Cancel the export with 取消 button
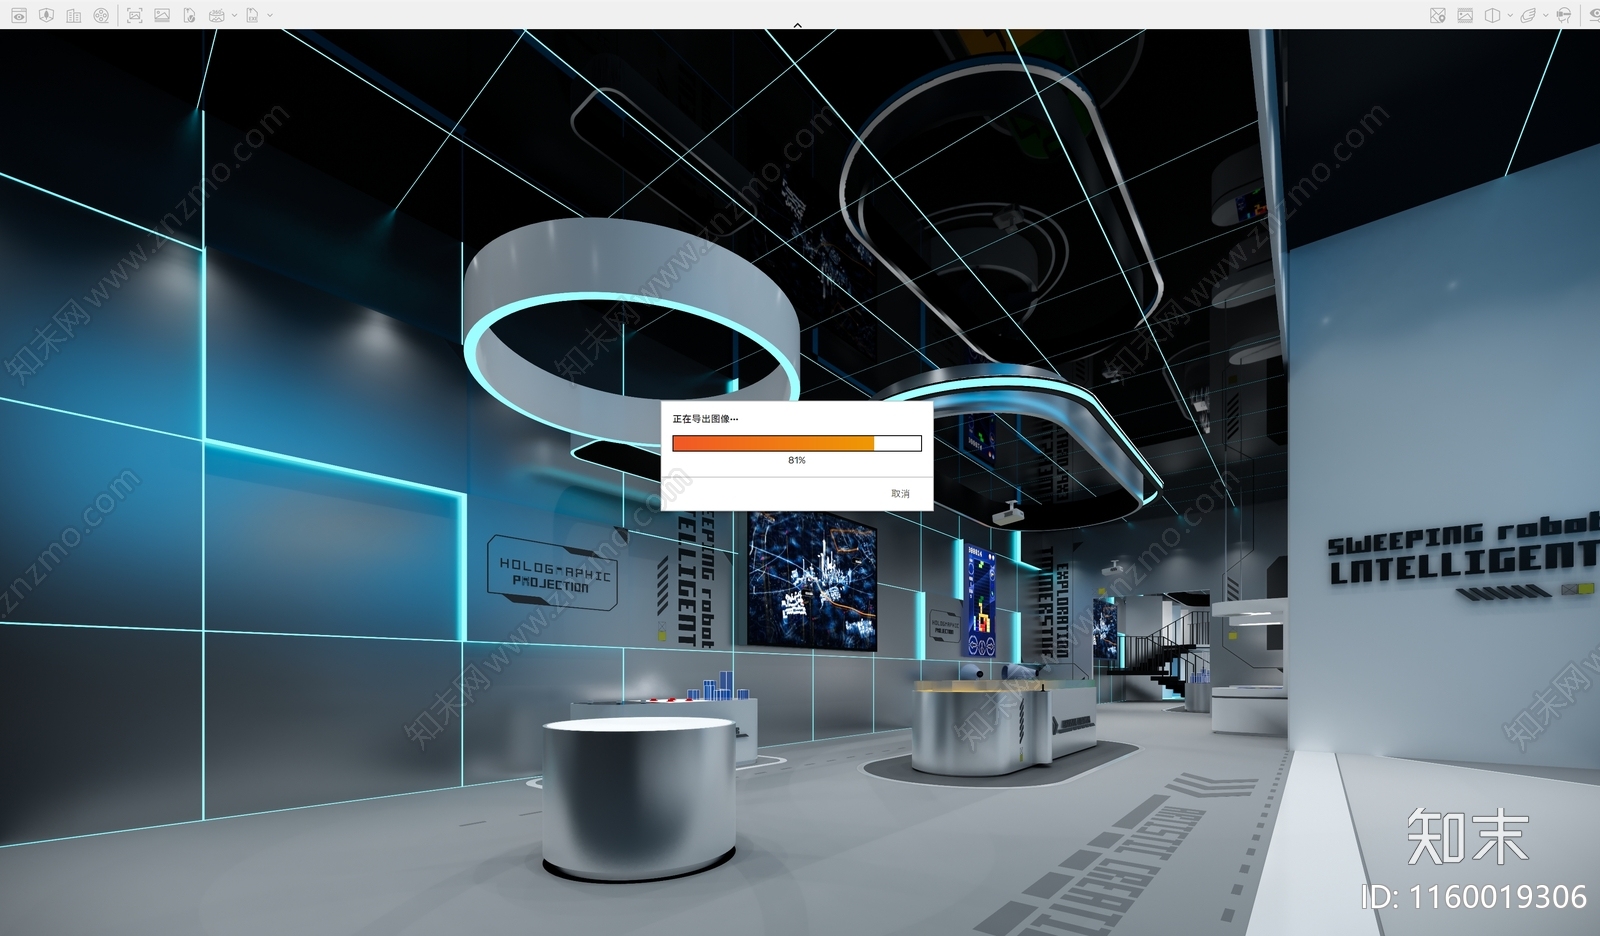 tap(900, 494)
